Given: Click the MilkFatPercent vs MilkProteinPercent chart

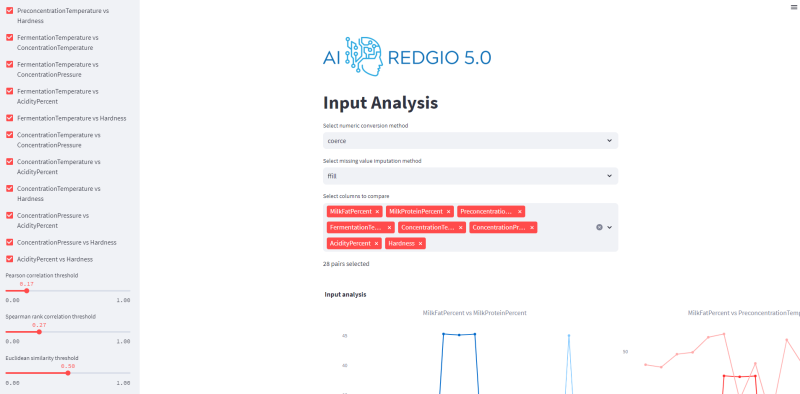Looking at the screenshot, I should pyautogui.click(x=474, y=352).
